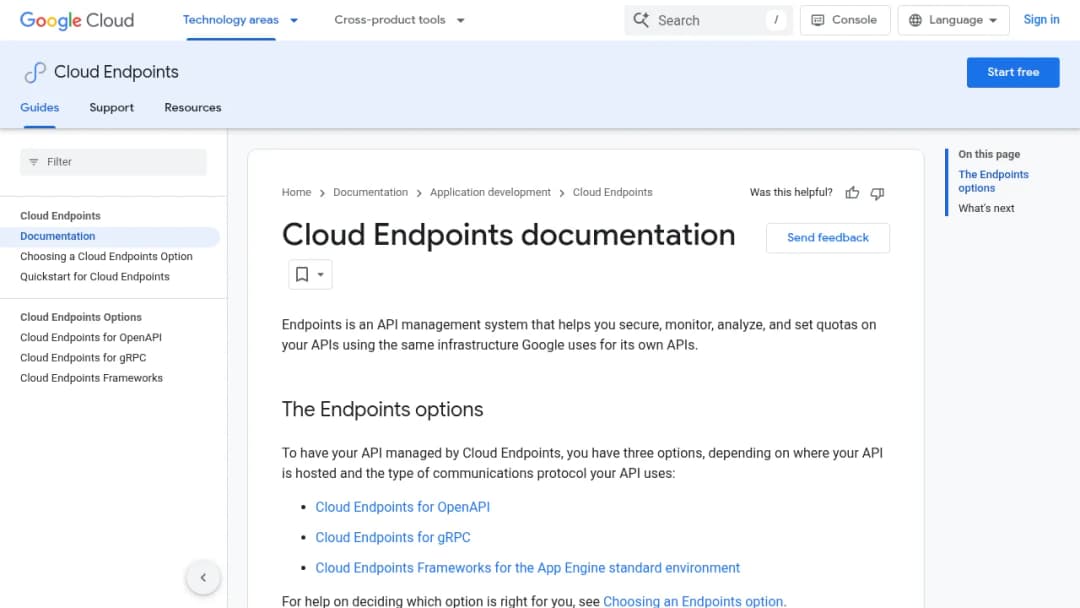Click the Cloud Endpoints sidebar heading

pos(60,216)
